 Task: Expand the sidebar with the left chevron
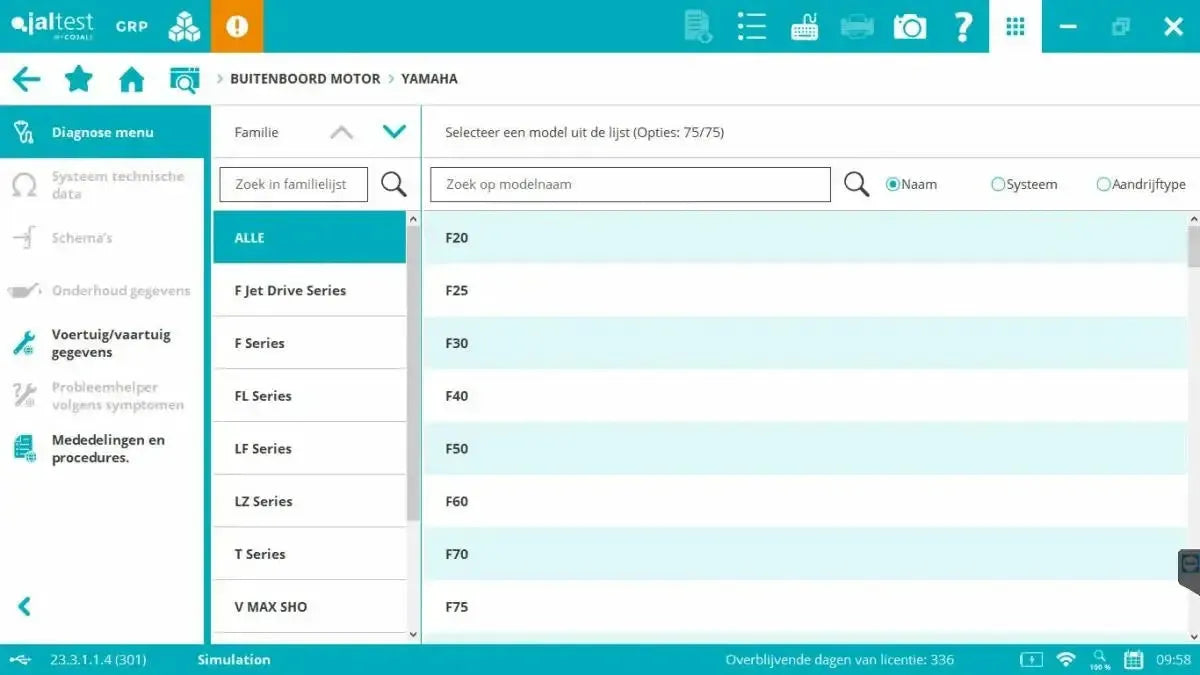[x=22, y=606]
